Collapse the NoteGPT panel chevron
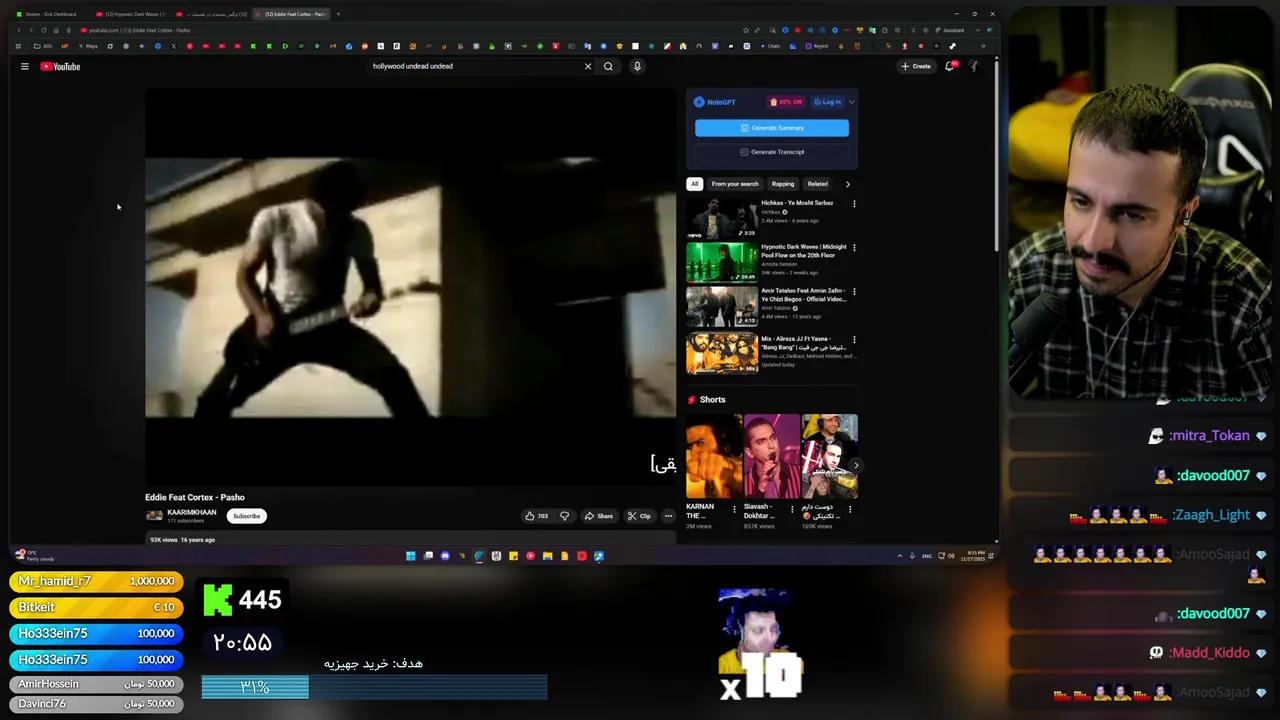 tap(851, 102)
